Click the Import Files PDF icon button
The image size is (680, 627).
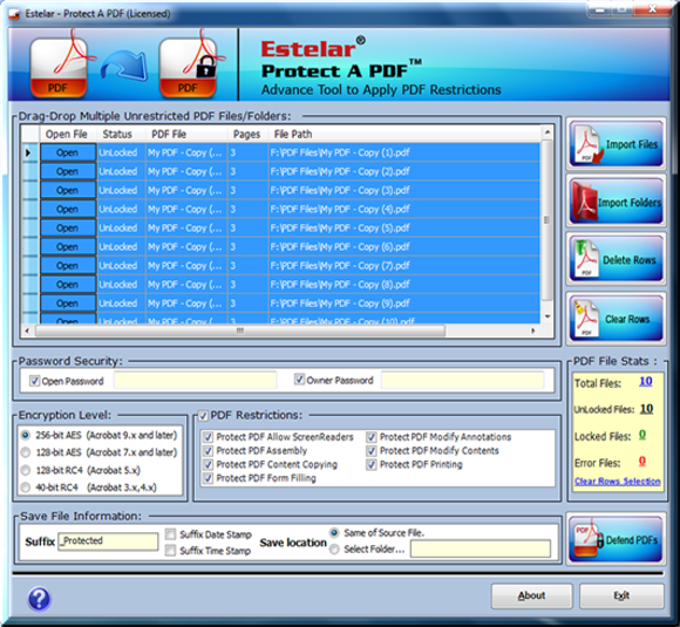616,144
